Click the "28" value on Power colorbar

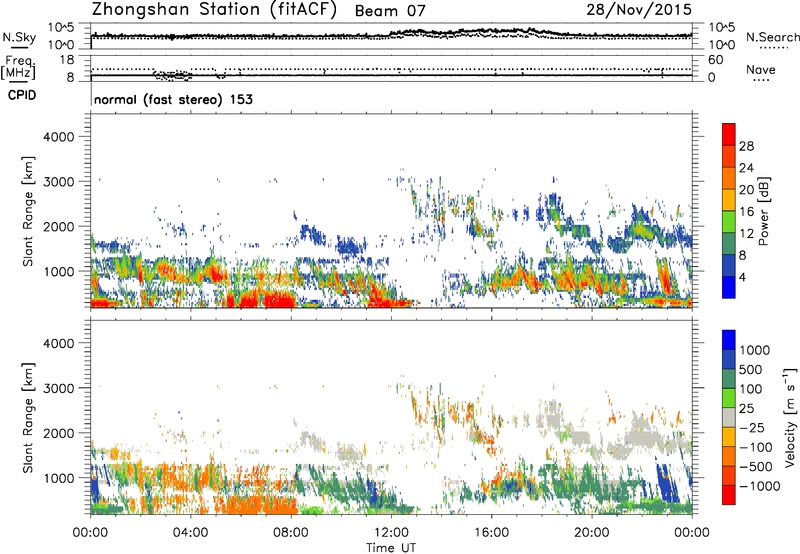[x=746, y=146]
